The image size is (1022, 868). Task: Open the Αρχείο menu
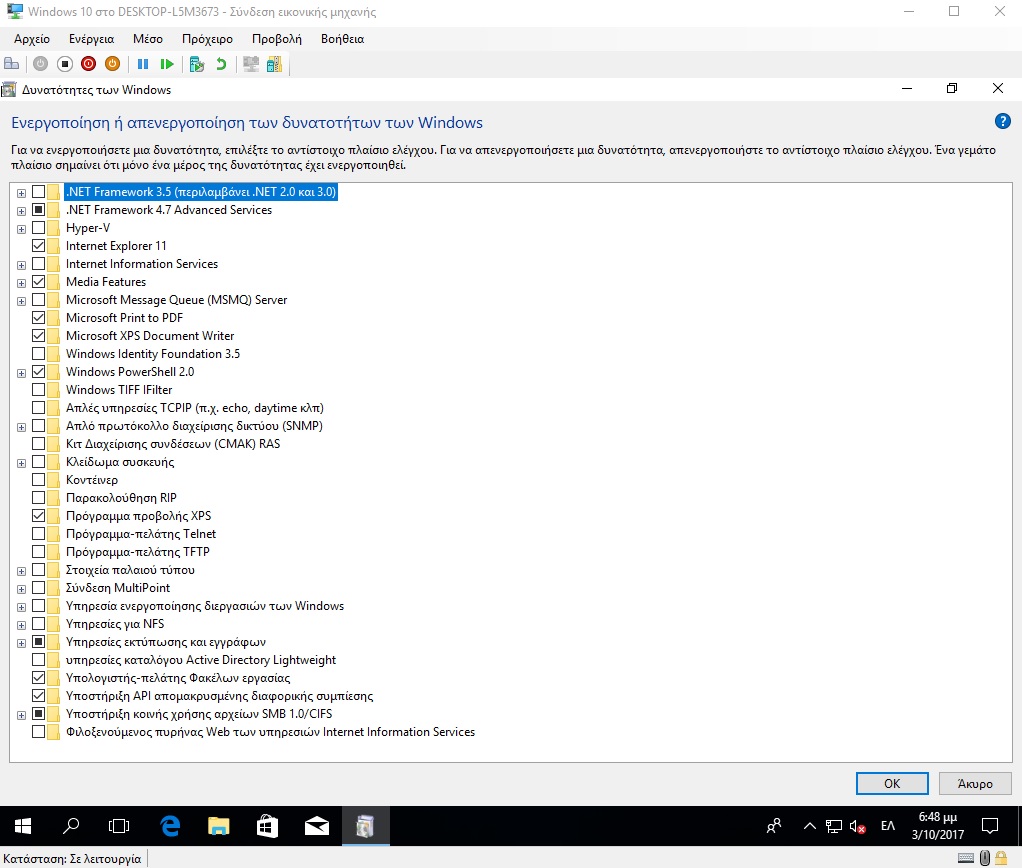pos(32,39)
